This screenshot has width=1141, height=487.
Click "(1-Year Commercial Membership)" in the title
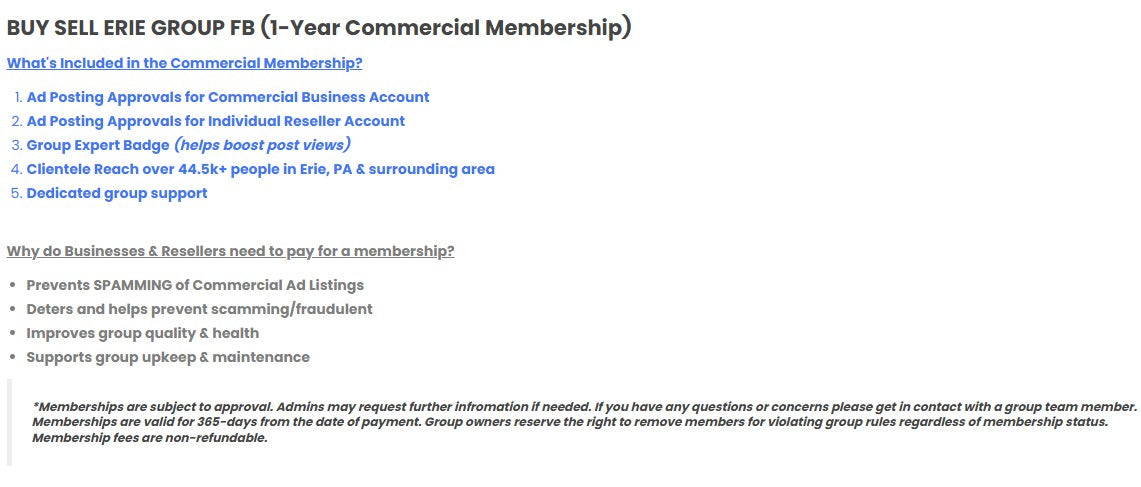(446, 28)
